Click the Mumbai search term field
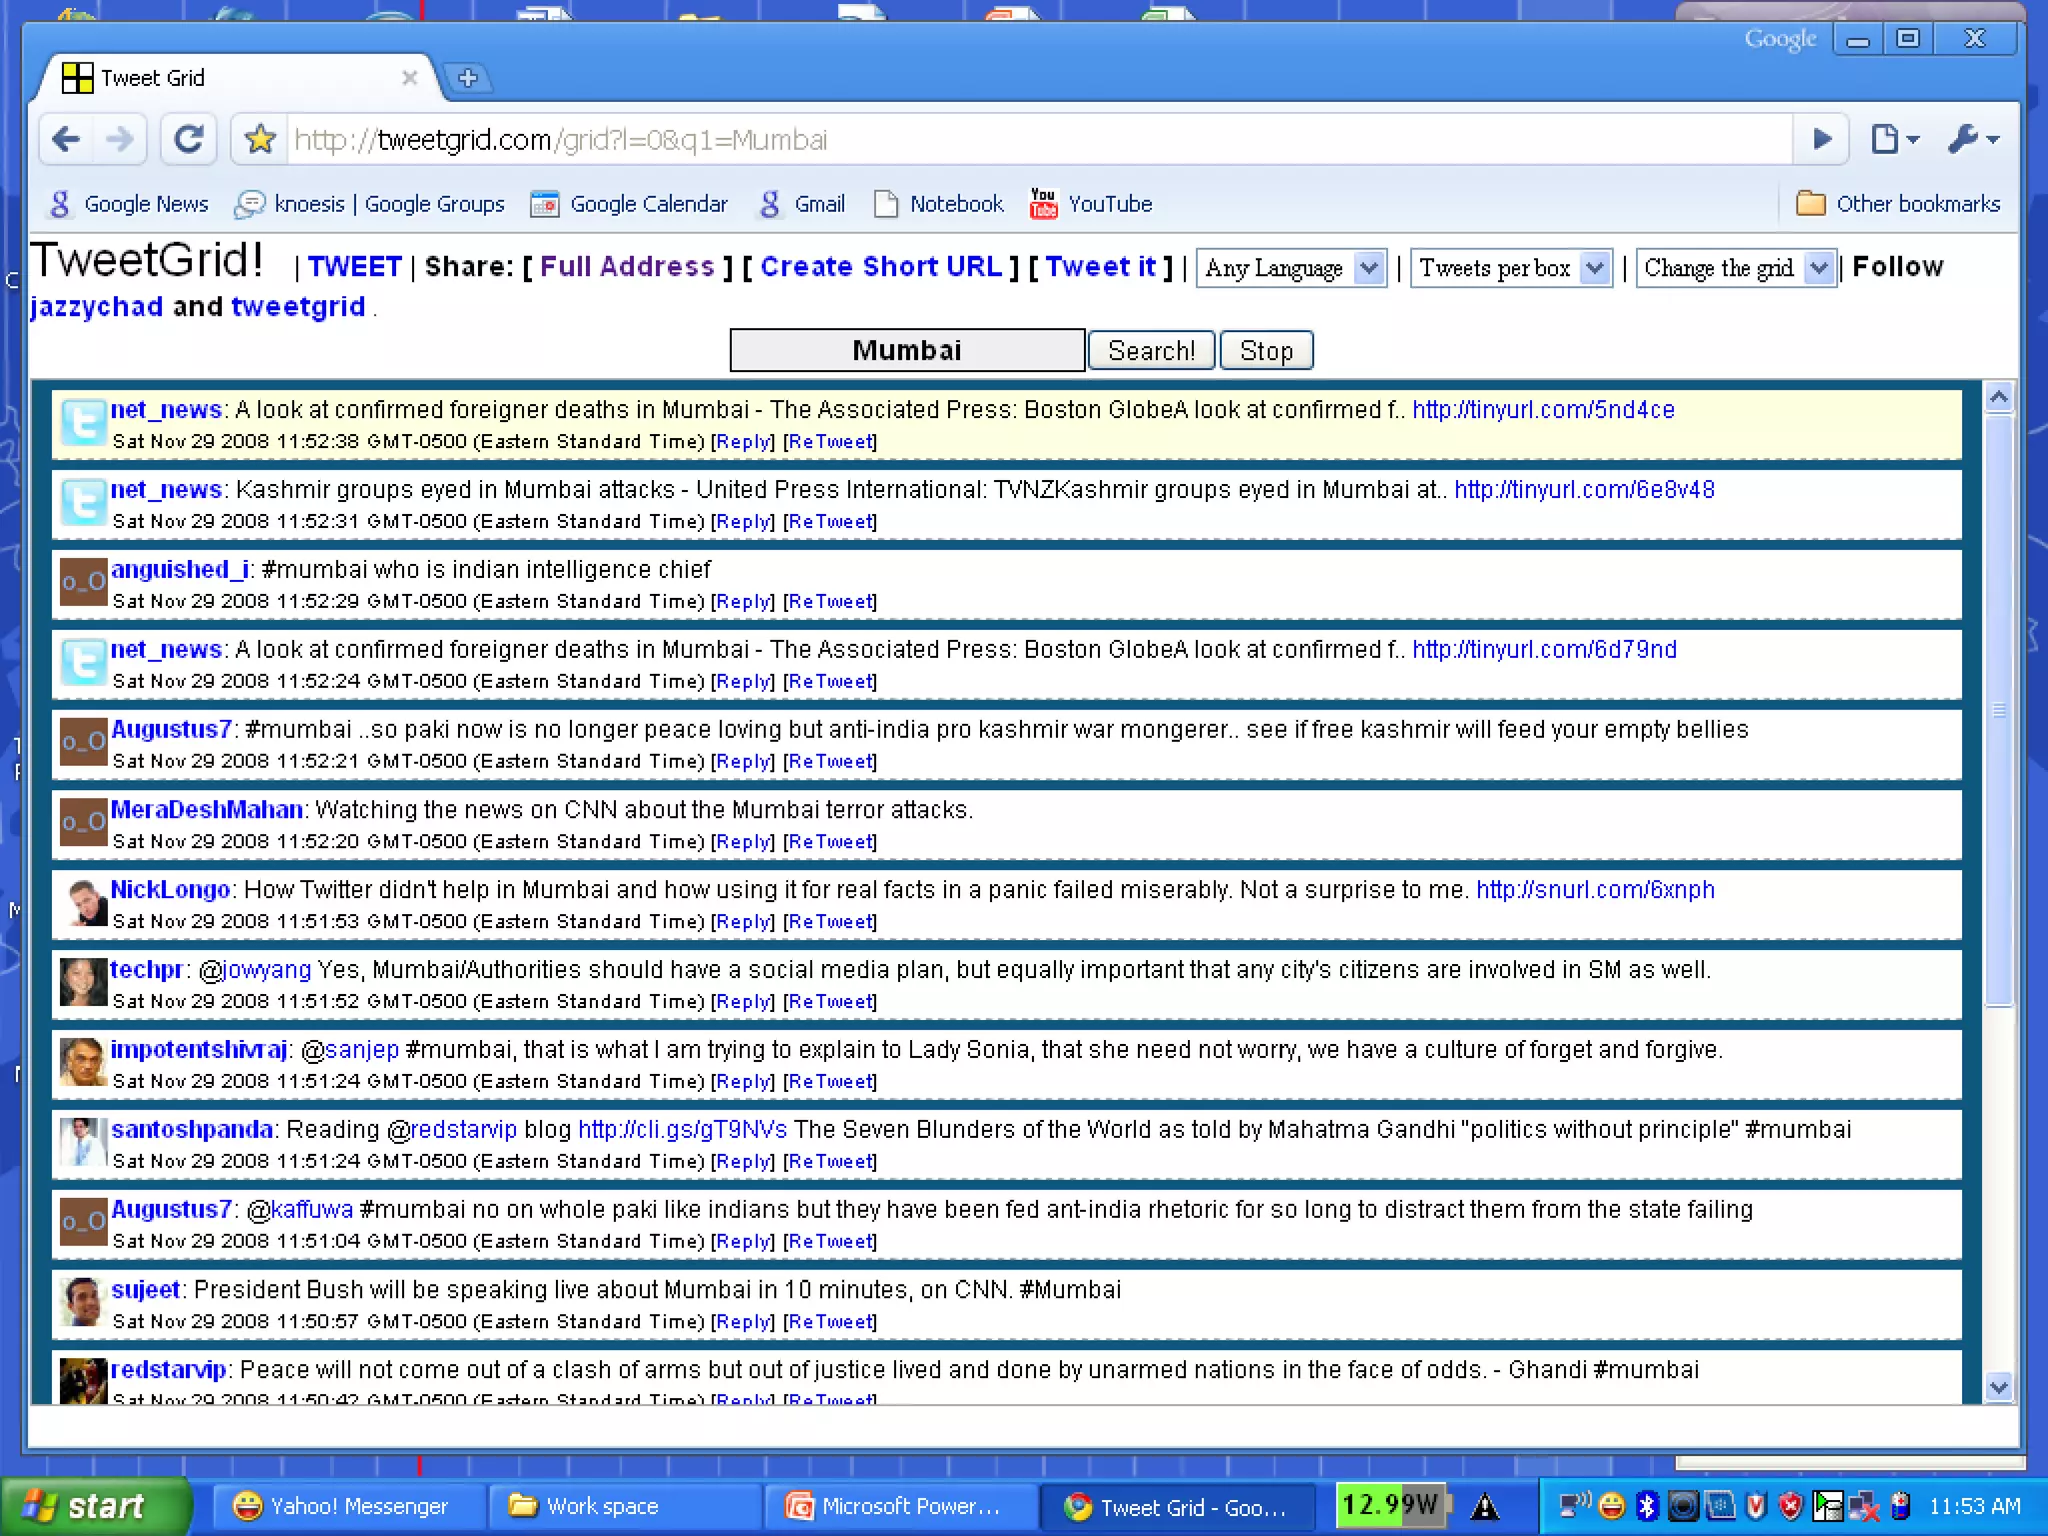2048x1536 pixels. (906, 350)
